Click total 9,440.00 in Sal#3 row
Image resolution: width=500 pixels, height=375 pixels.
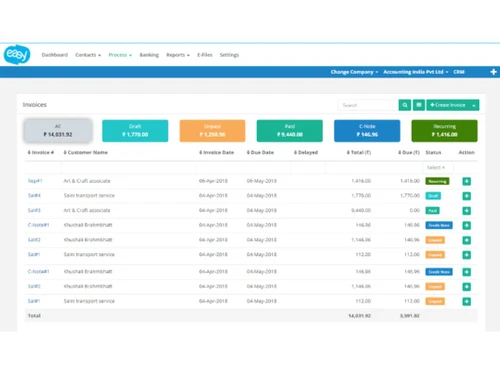361,210
